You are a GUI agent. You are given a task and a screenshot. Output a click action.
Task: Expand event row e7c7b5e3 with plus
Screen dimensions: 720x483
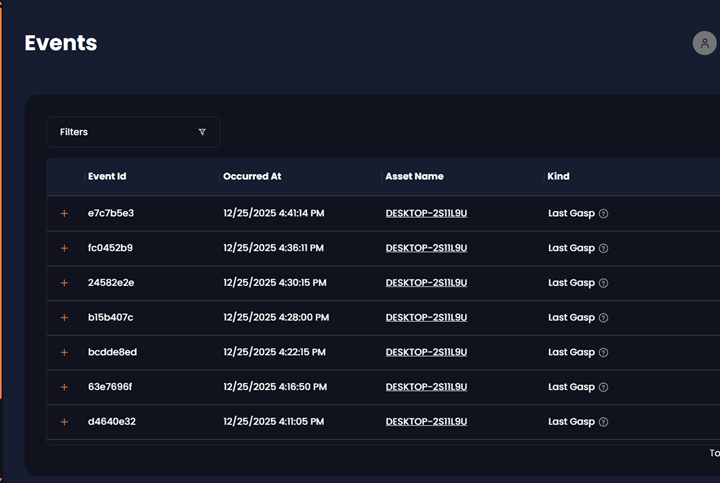pos(65,213)
